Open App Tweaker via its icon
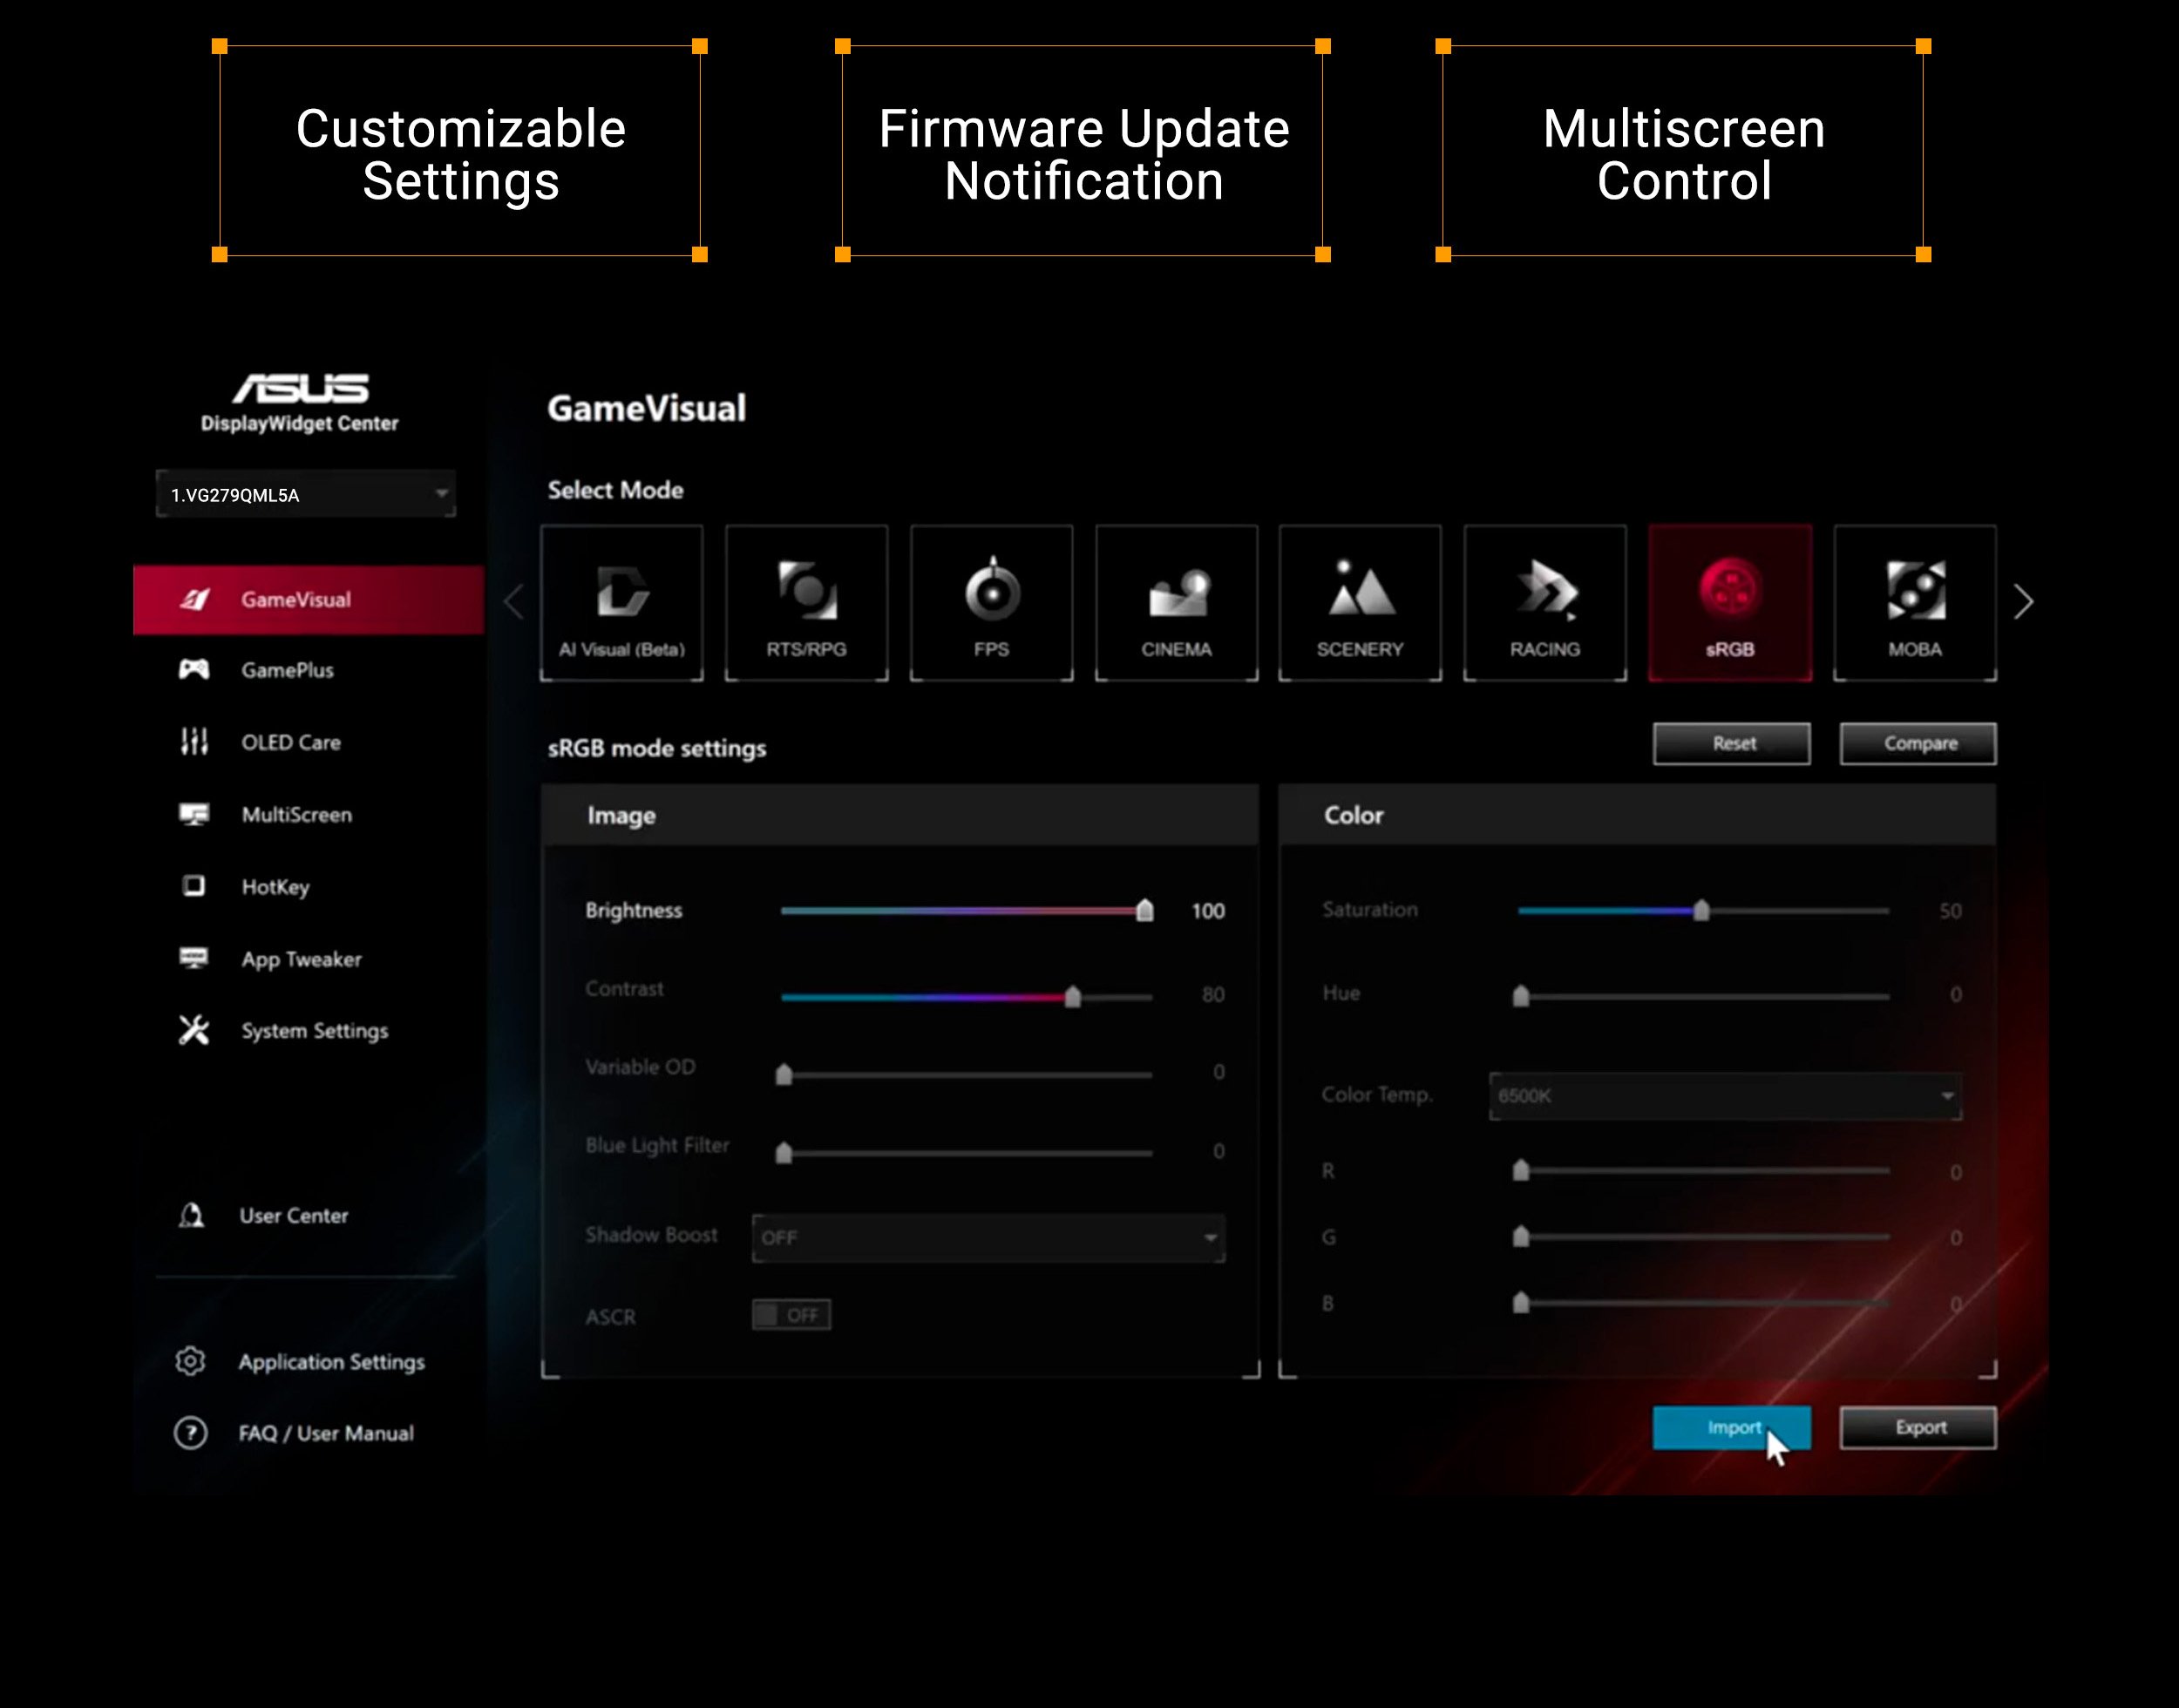The width and height of the screenshot is (2179, 1708). coord(196,958)
